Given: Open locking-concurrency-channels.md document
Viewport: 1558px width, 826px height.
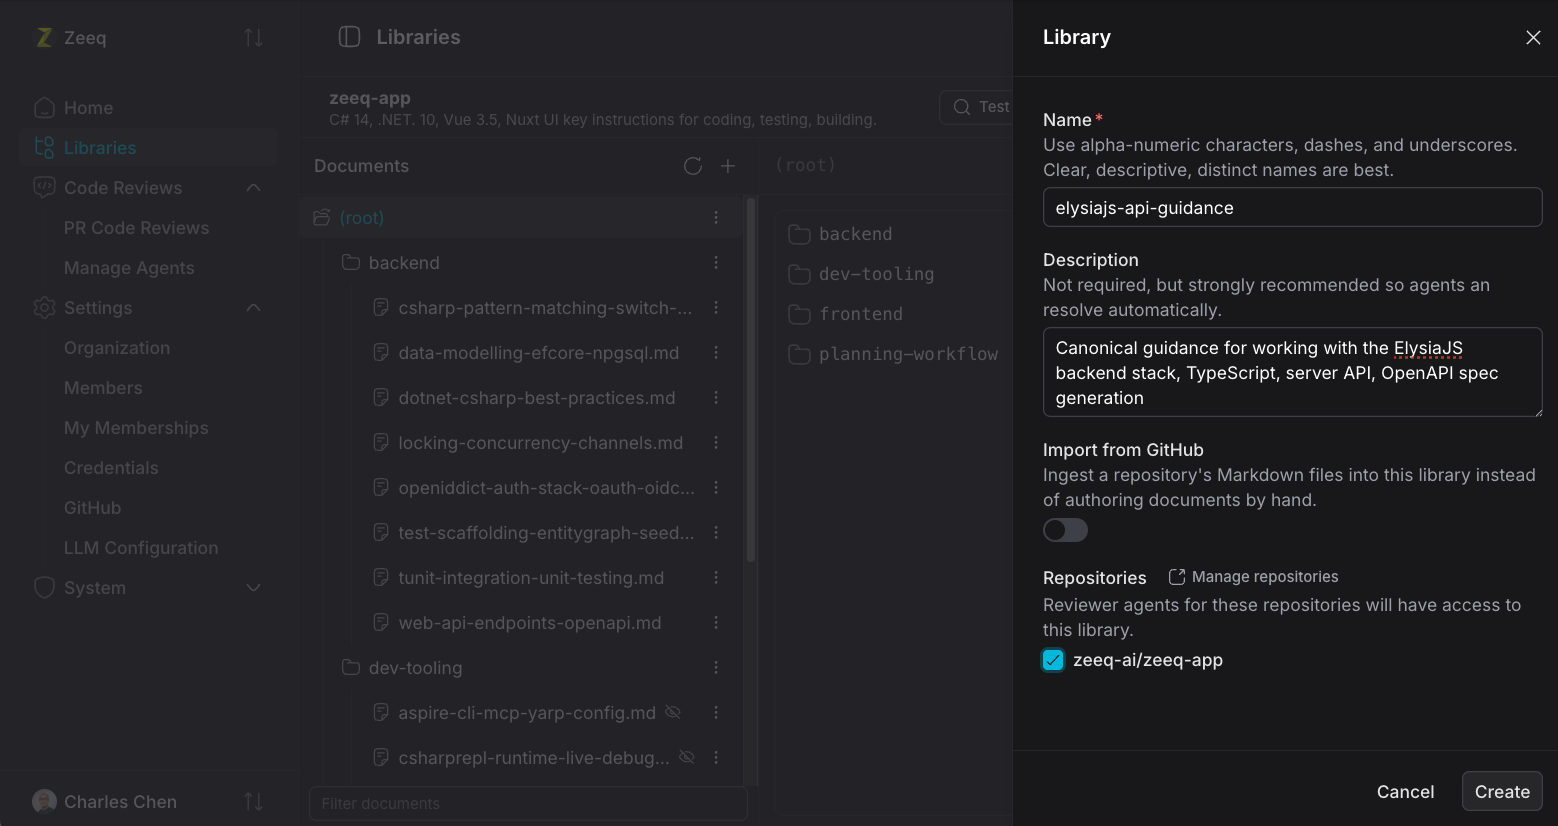Looking at the screenshot, I should pyautogui.click(x=541, y=443).
